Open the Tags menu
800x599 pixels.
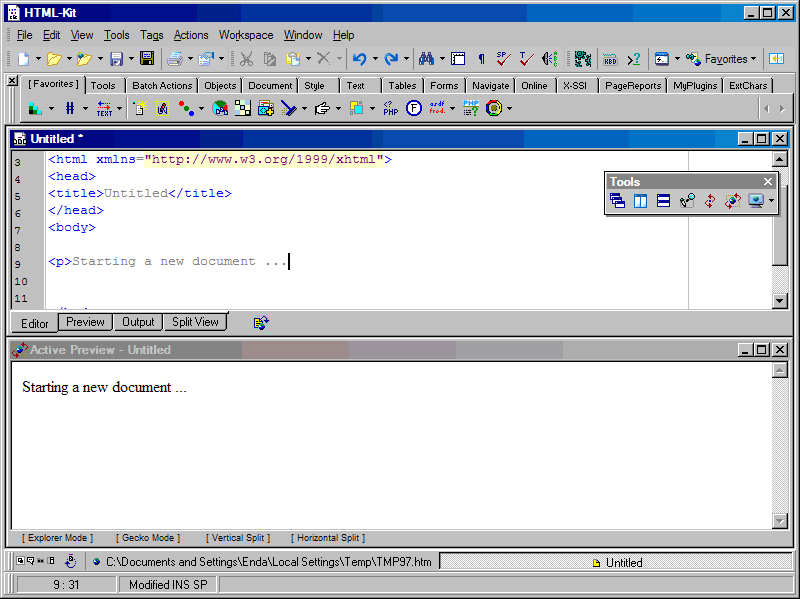point(152,35)
